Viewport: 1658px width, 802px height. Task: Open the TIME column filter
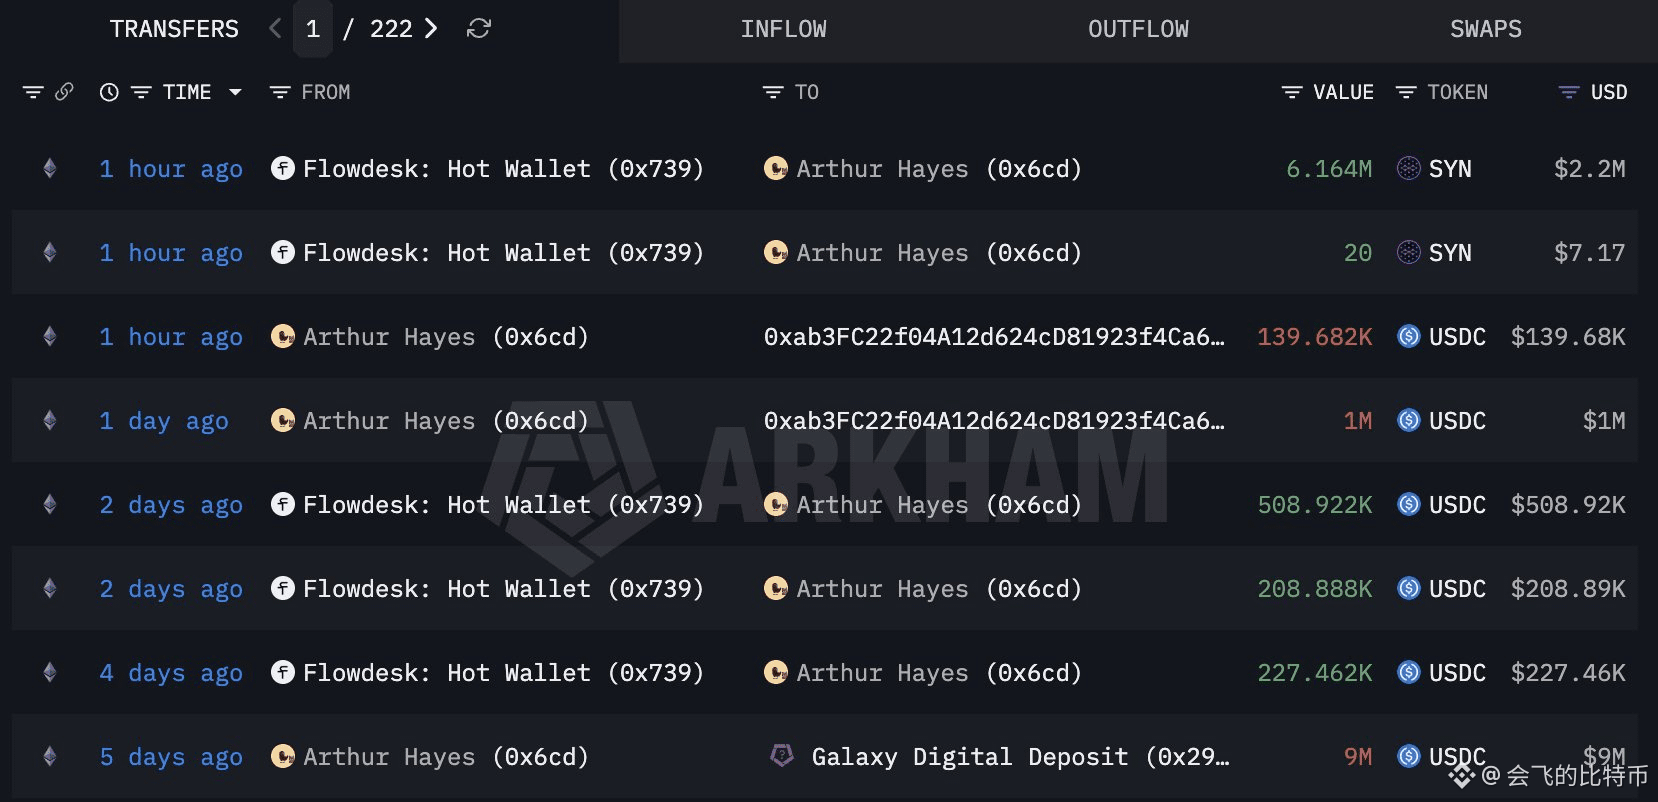tap(141, 92)
